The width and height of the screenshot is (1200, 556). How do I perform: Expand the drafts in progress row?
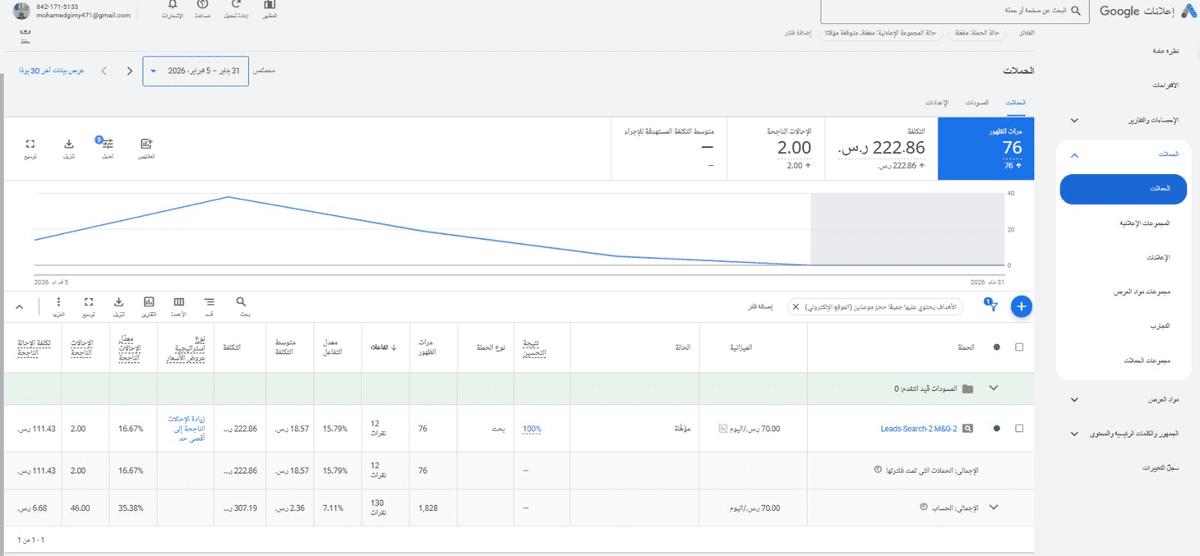coord(993,388)
